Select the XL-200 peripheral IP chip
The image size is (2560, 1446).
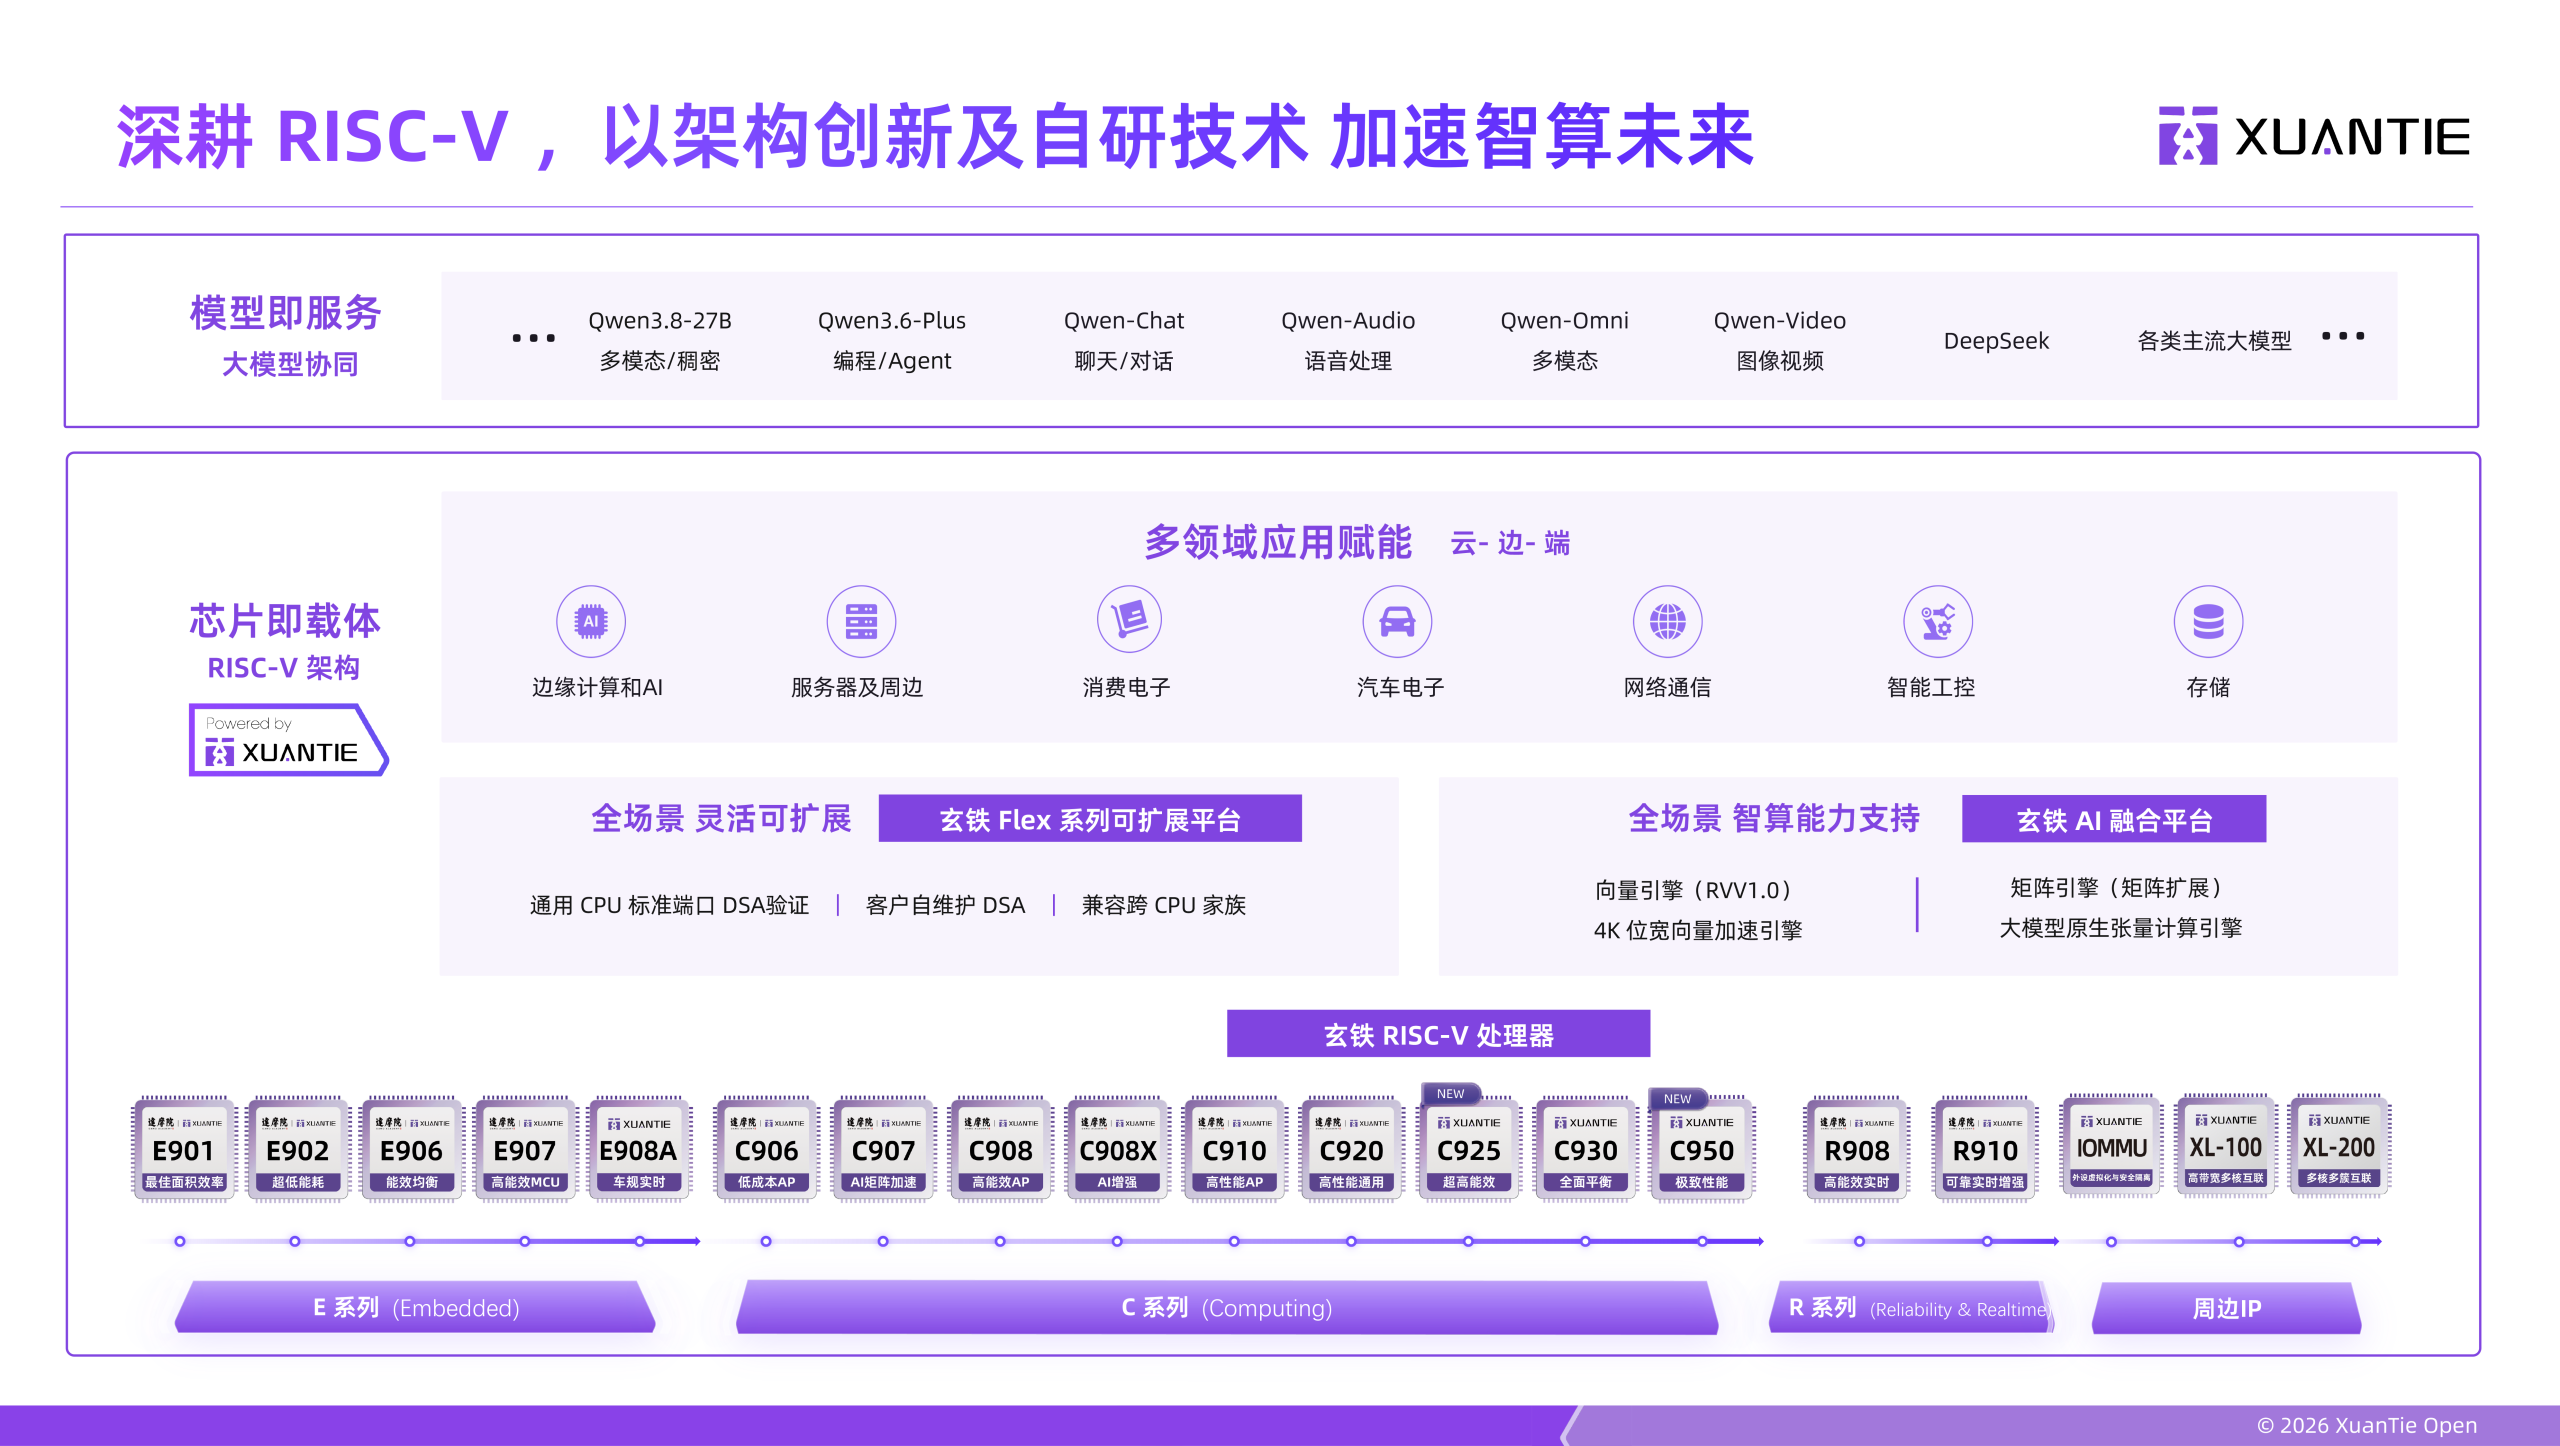click(x=2339, y=1145)
